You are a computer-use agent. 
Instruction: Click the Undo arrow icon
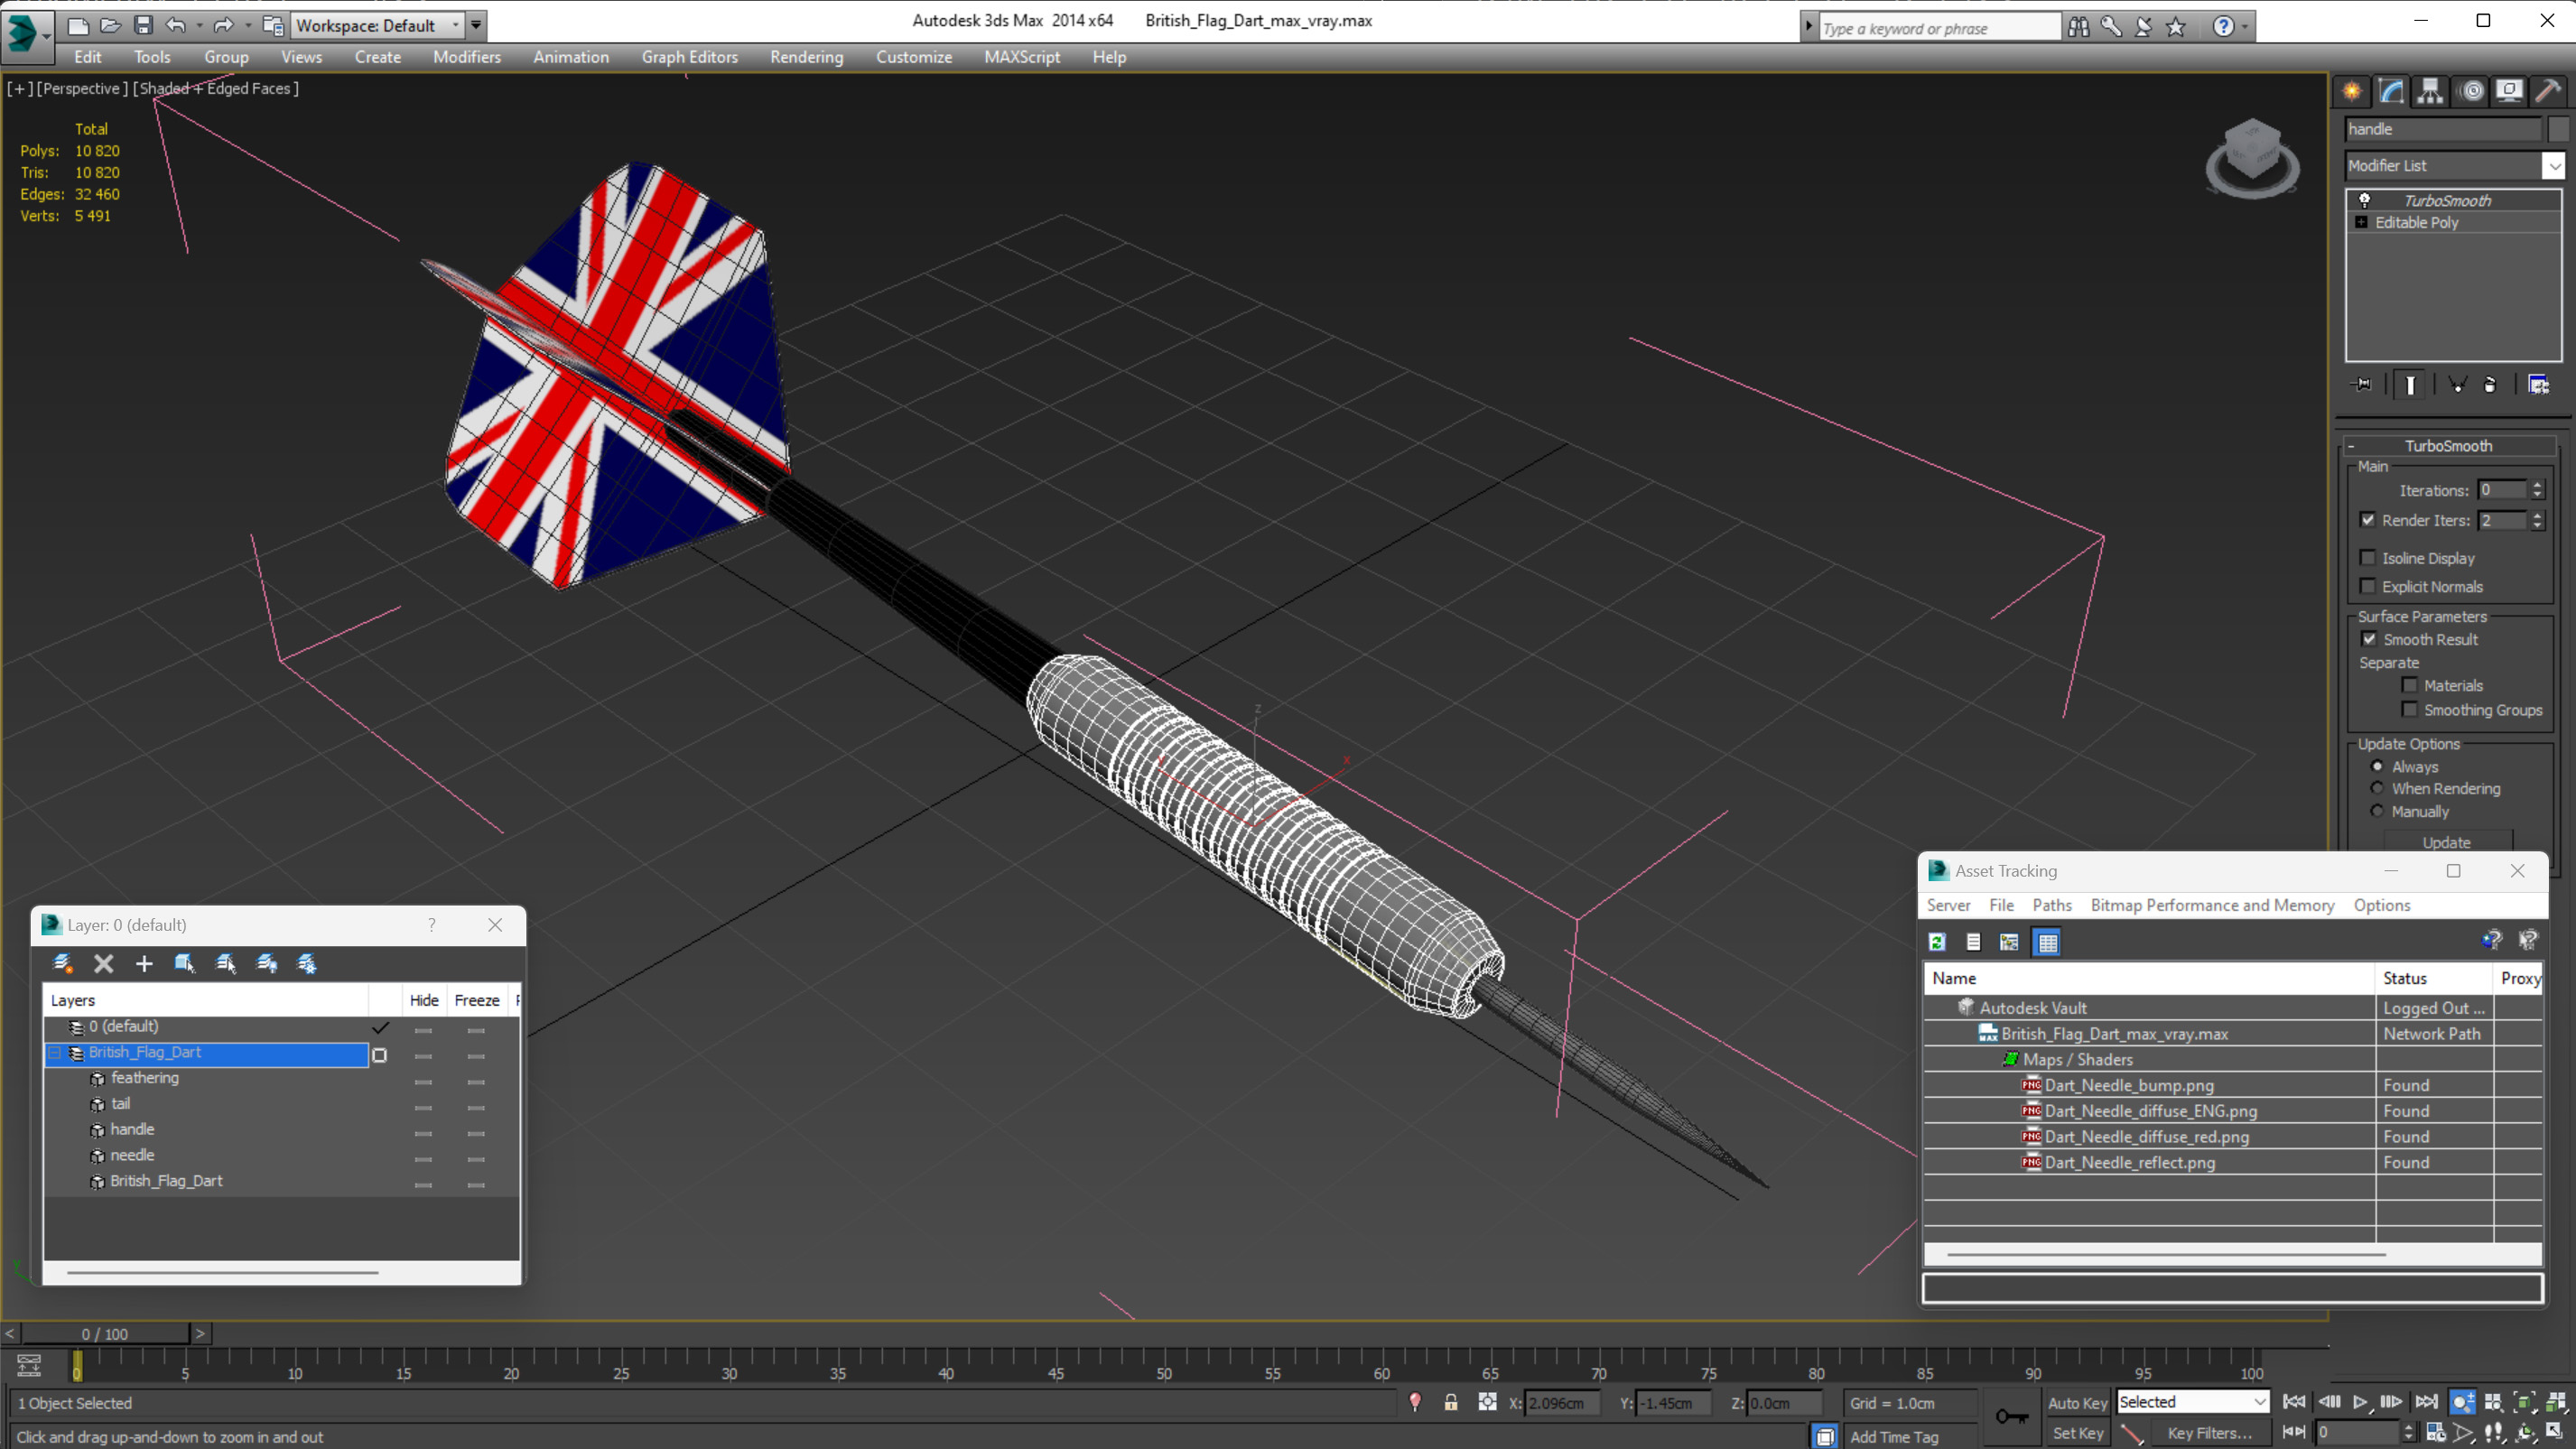point(176,25)
